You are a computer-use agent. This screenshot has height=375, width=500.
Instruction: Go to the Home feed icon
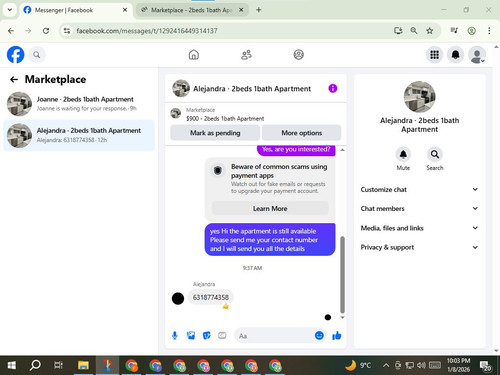click(194, 55)
